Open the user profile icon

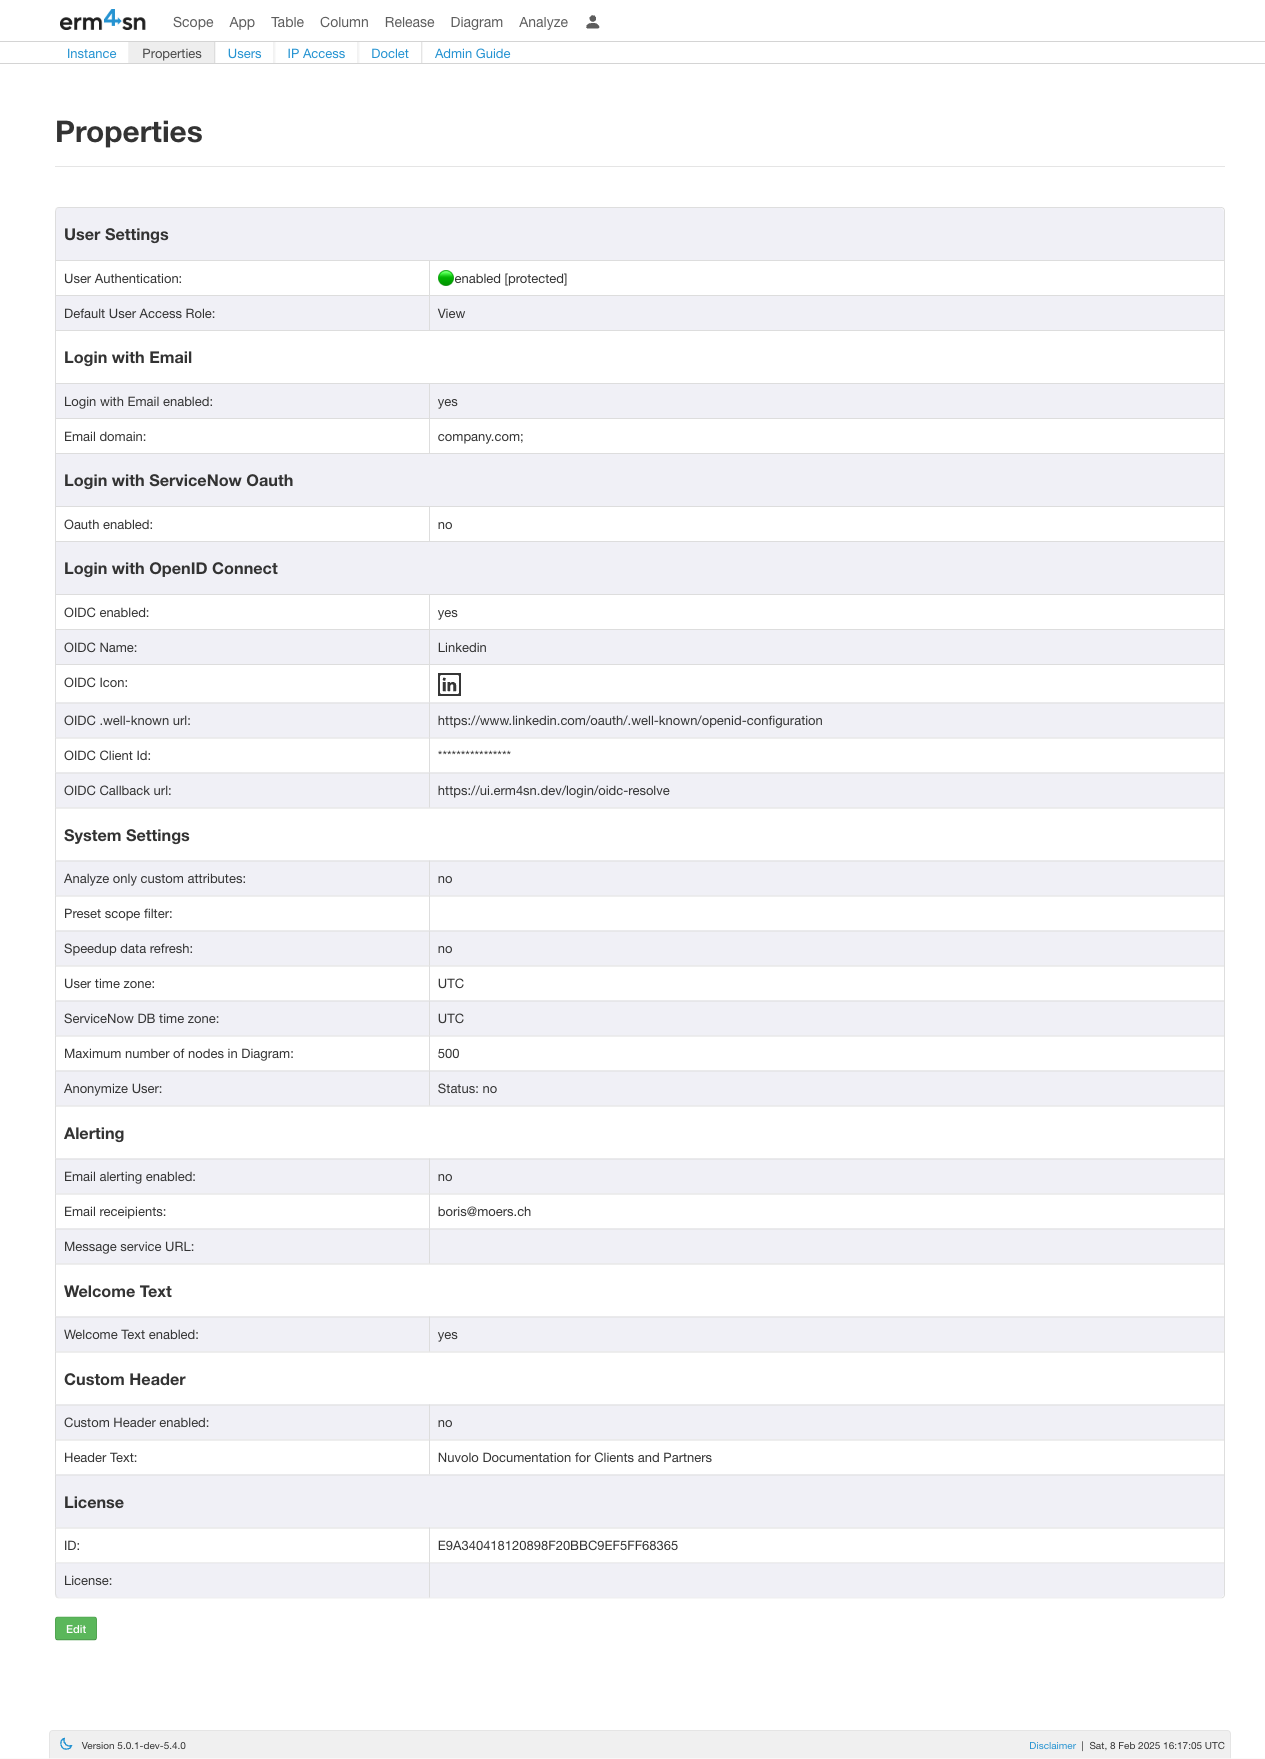(592, 22)
